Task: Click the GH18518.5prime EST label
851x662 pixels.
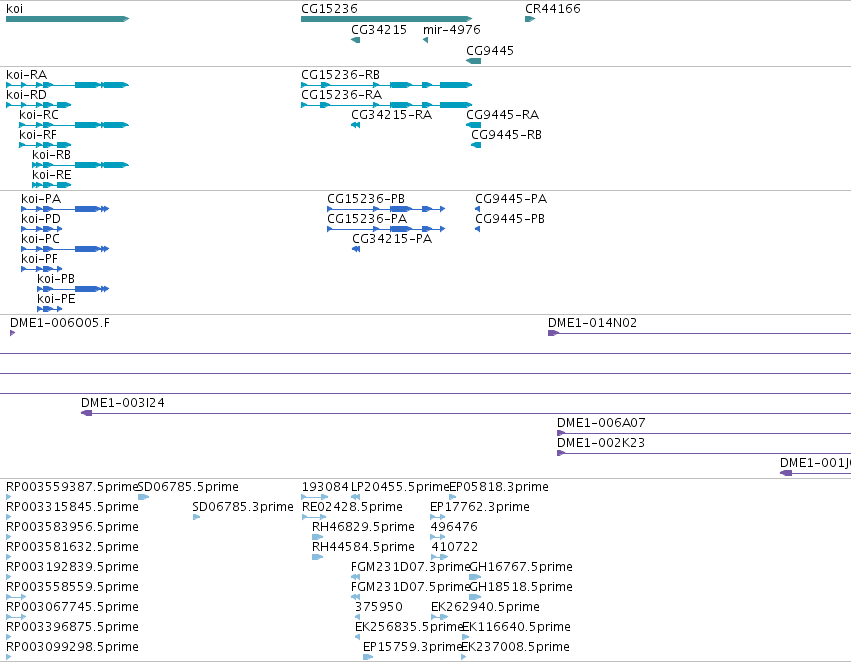Action: (521, 588)
